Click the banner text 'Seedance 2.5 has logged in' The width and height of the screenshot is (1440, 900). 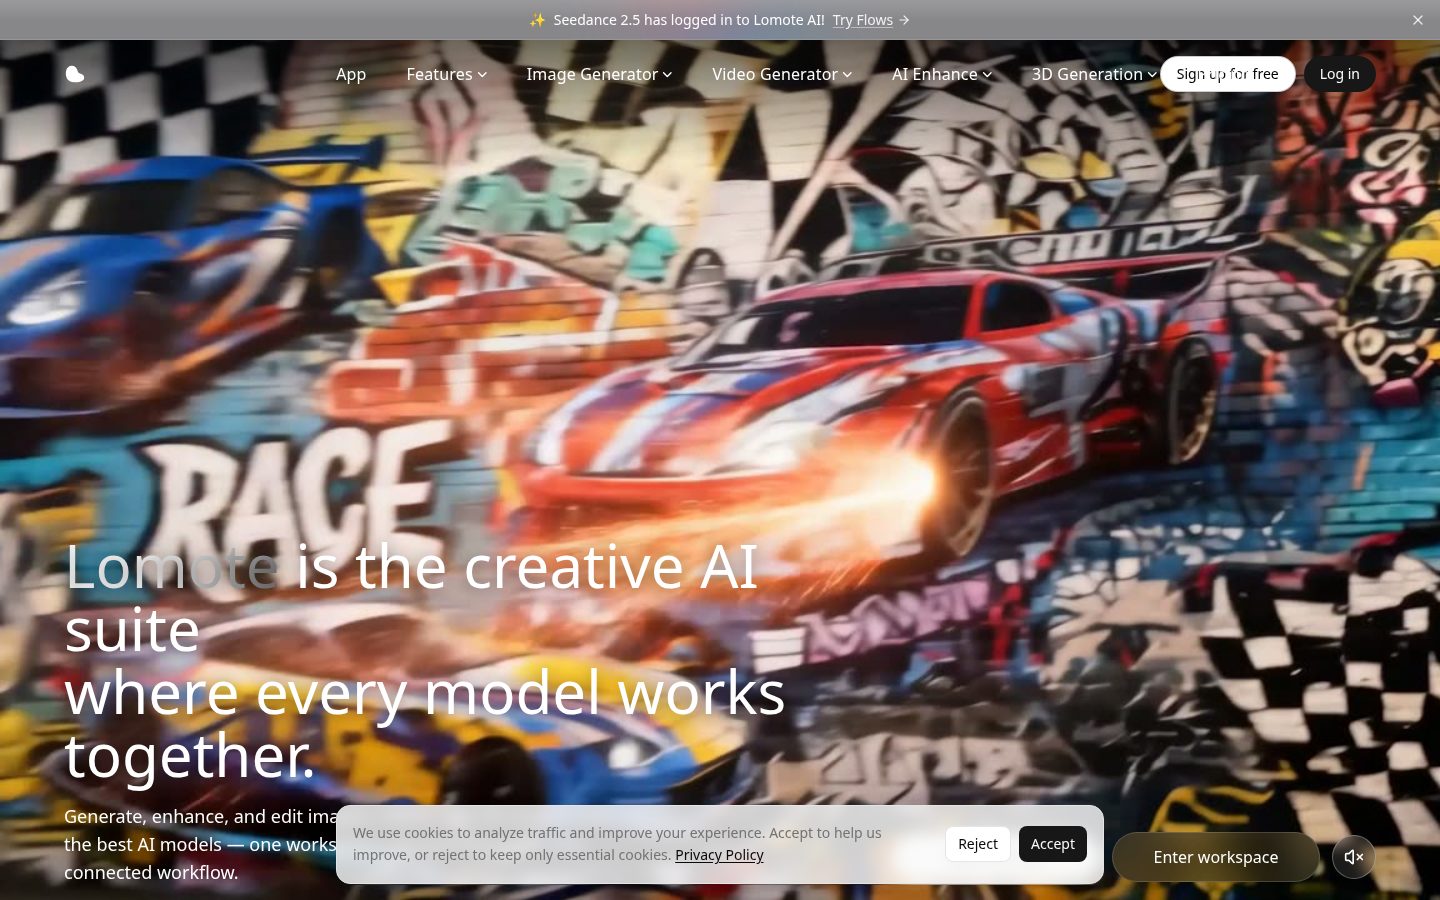click(x=643, y=20)
